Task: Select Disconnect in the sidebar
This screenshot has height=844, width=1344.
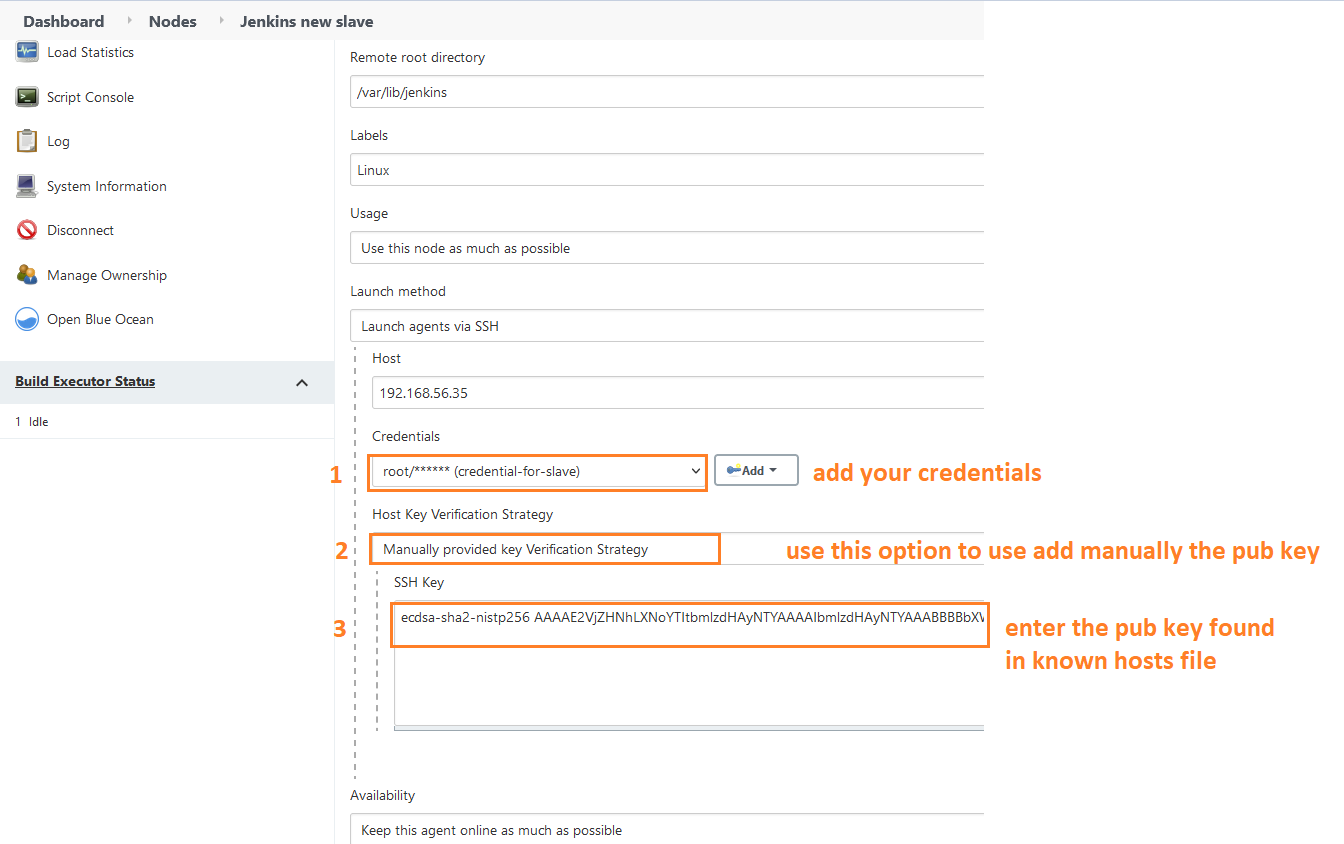Action: tap(80, 230)
